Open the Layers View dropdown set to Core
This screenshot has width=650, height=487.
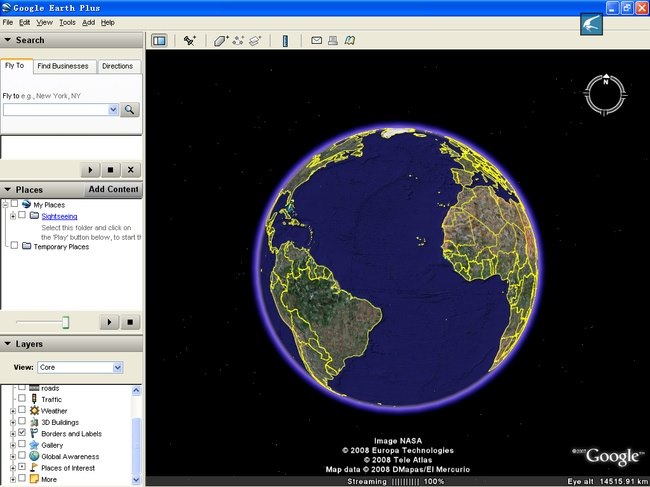80,367
